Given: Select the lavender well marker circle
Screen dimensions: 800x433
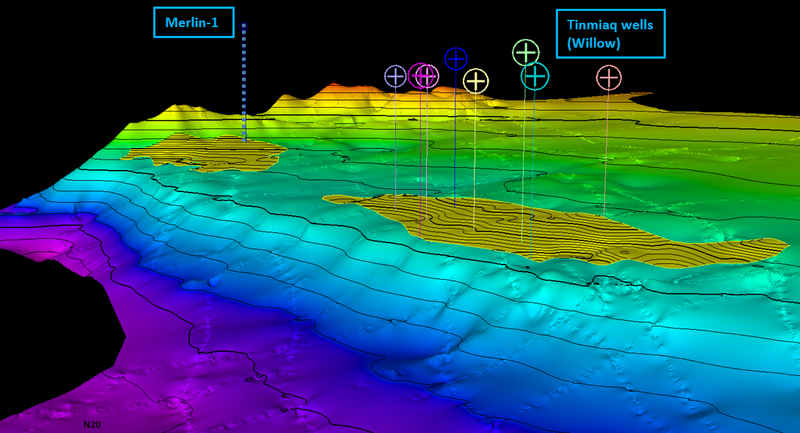Looking at the screenshot, I should [395, 77].
